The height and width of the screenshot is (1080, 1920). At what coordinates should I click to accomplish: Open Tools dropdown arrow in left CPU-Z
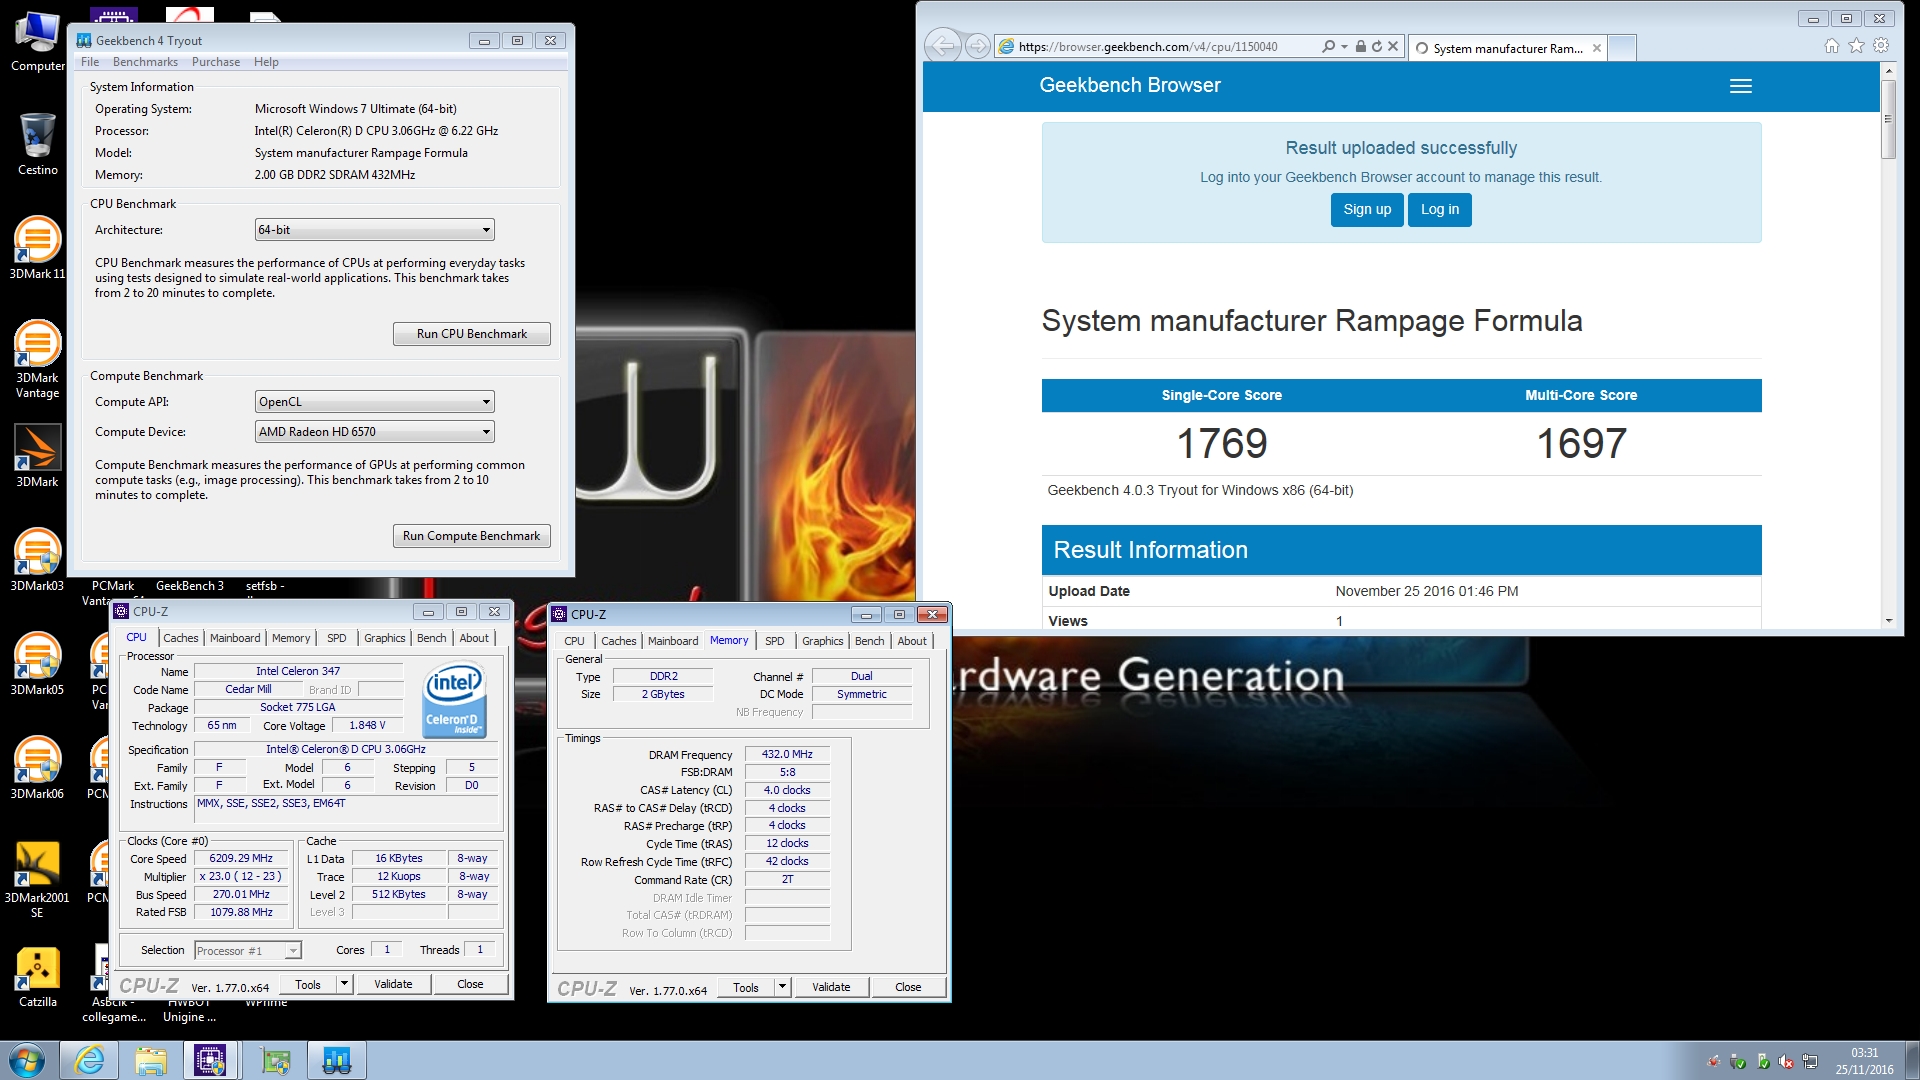coord(344,984)
